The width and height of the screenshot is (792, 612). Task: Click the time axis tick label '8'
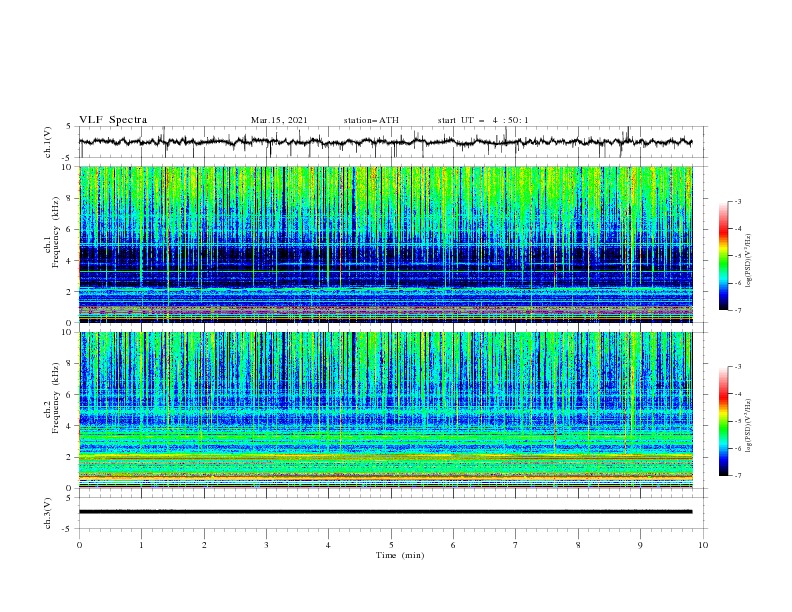tap(578, 545)
